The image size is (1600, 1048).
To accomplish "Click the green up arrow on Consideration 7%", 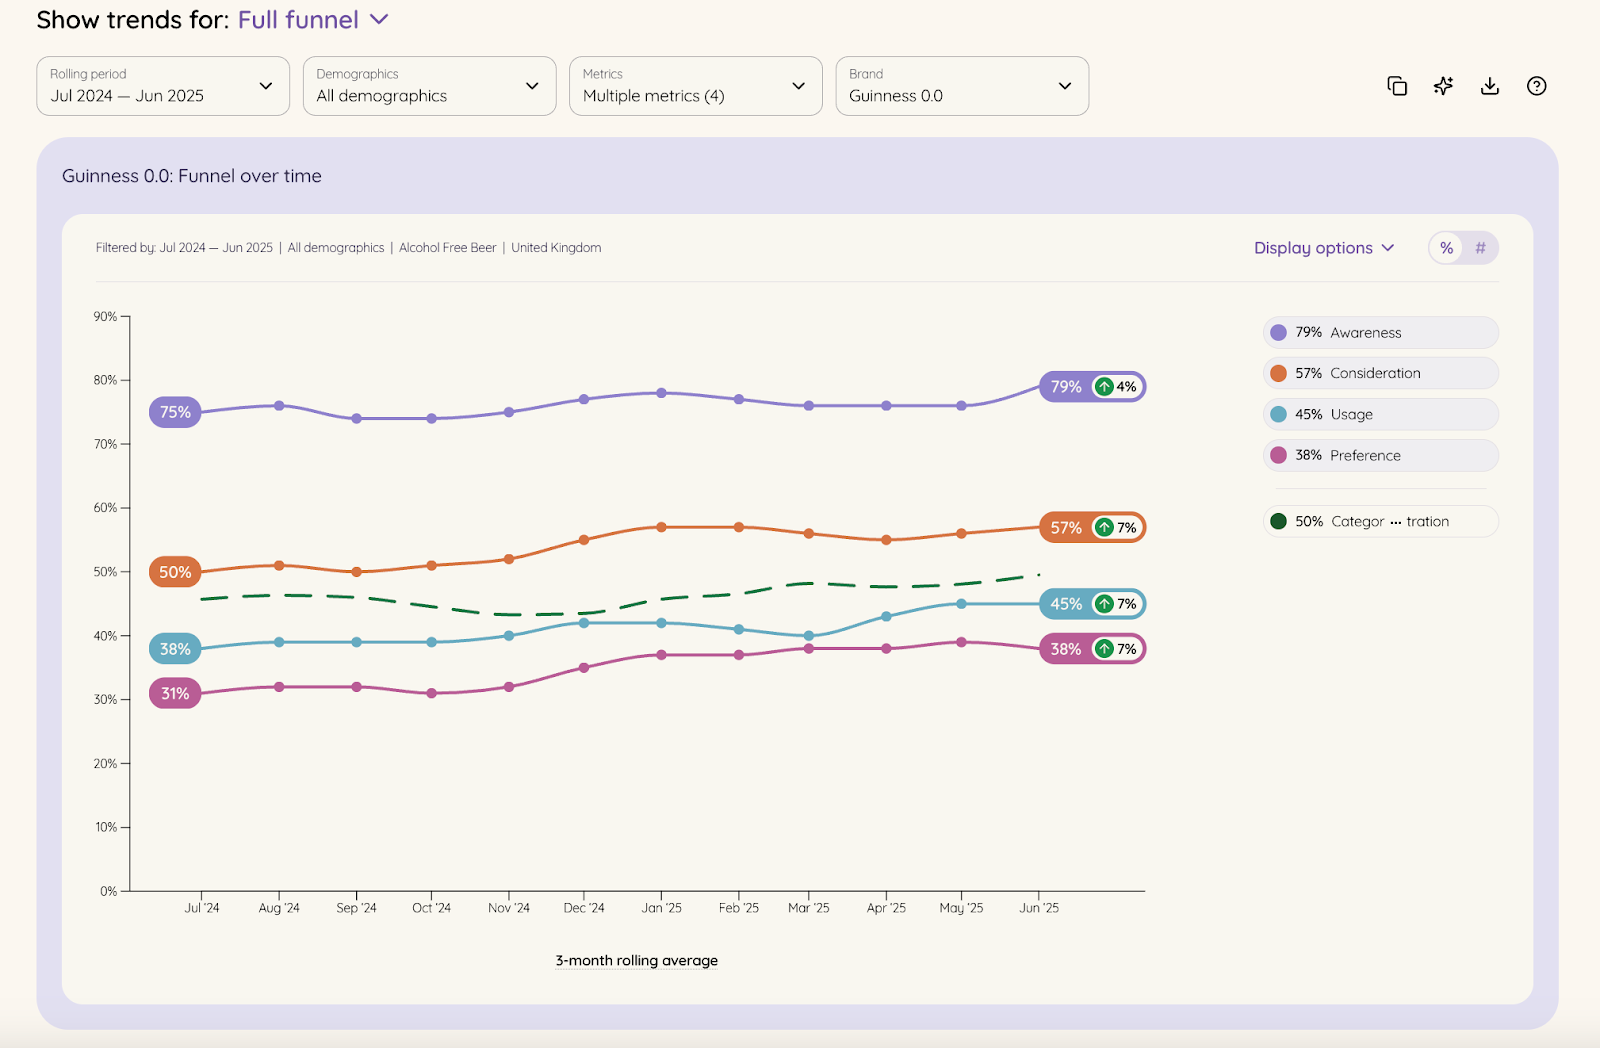I will (x=1104, y=527).
